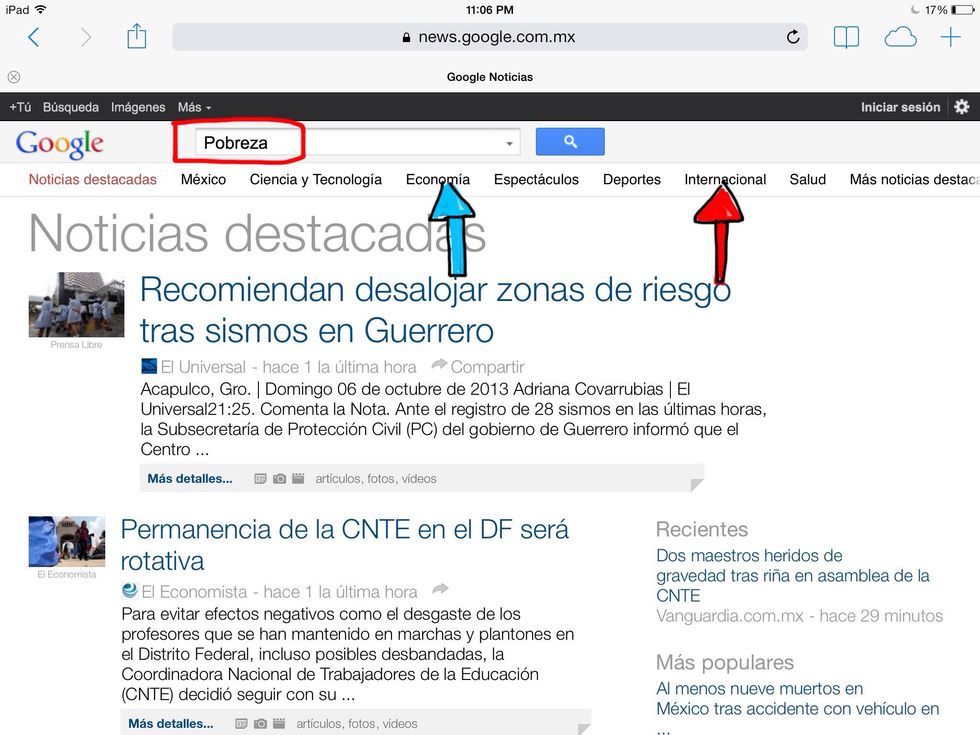Open headline about sismos en Guerrero
The height and width of the screenshot is (735, 980).
[436, 310]
